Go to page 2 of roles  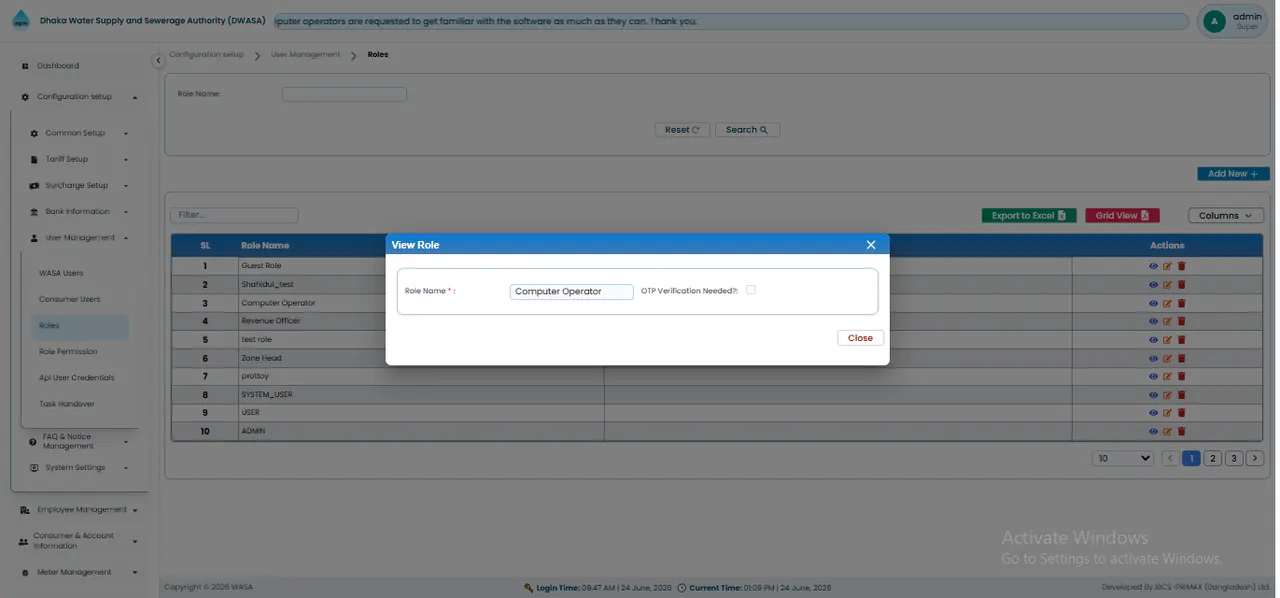tap(1212, 458)
